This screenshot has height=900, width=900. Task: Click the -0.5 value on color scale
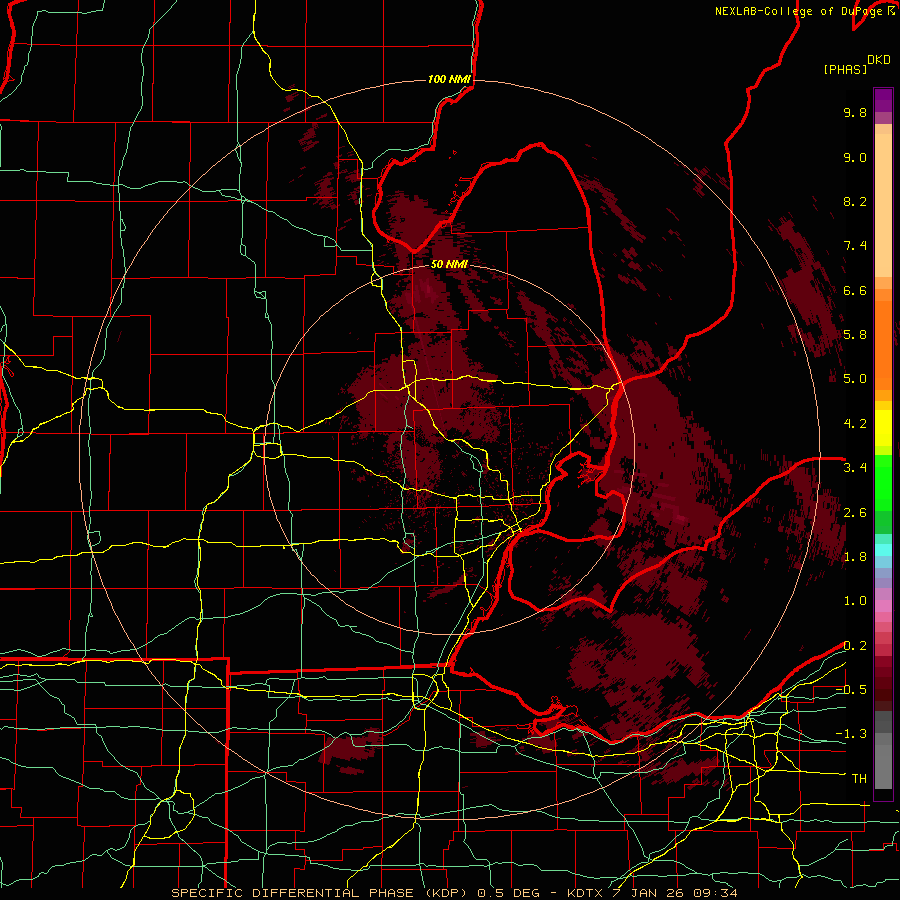851,690
